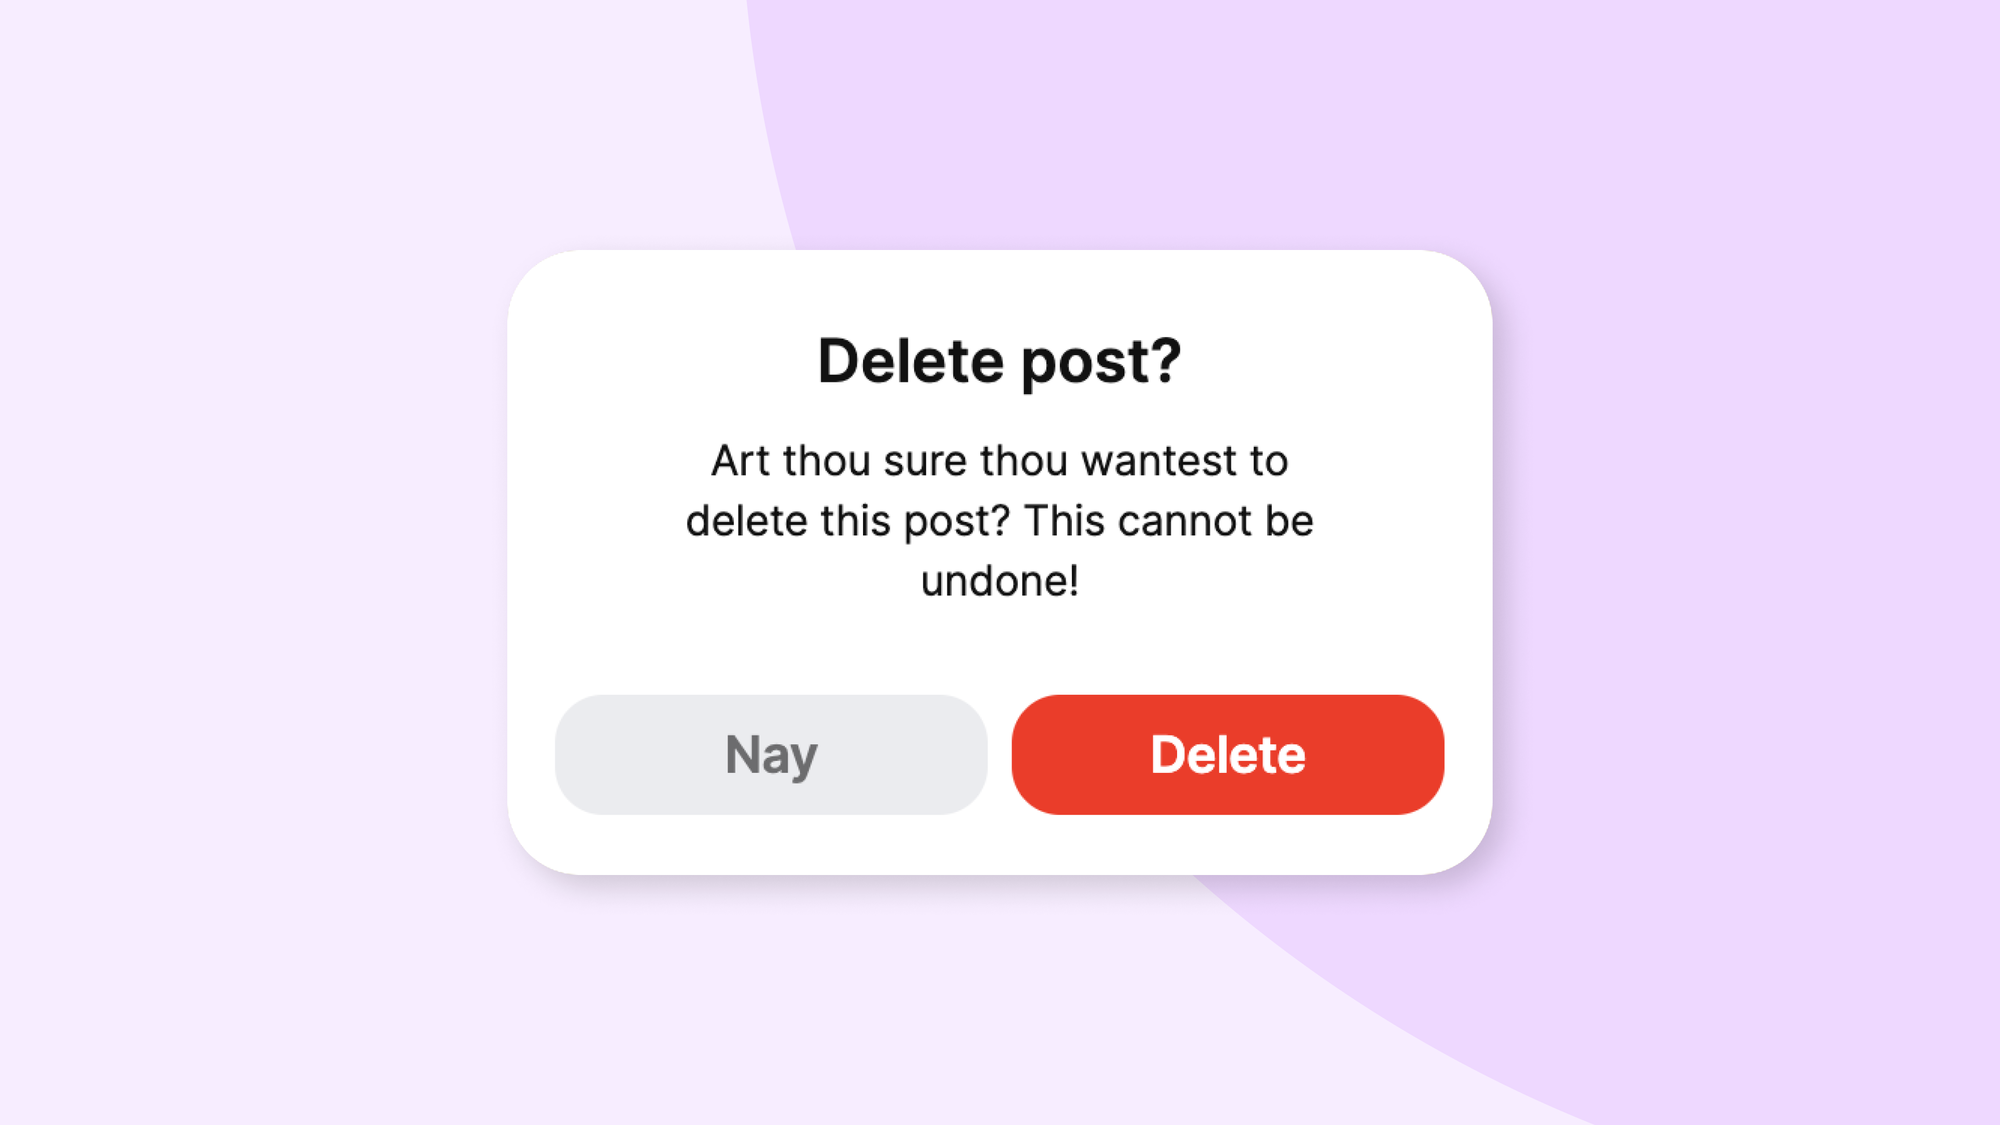Cancel deletion by choosing Nay
Image resolution: width=2000 pixels, height=1125 pixels.
point(771,754)
